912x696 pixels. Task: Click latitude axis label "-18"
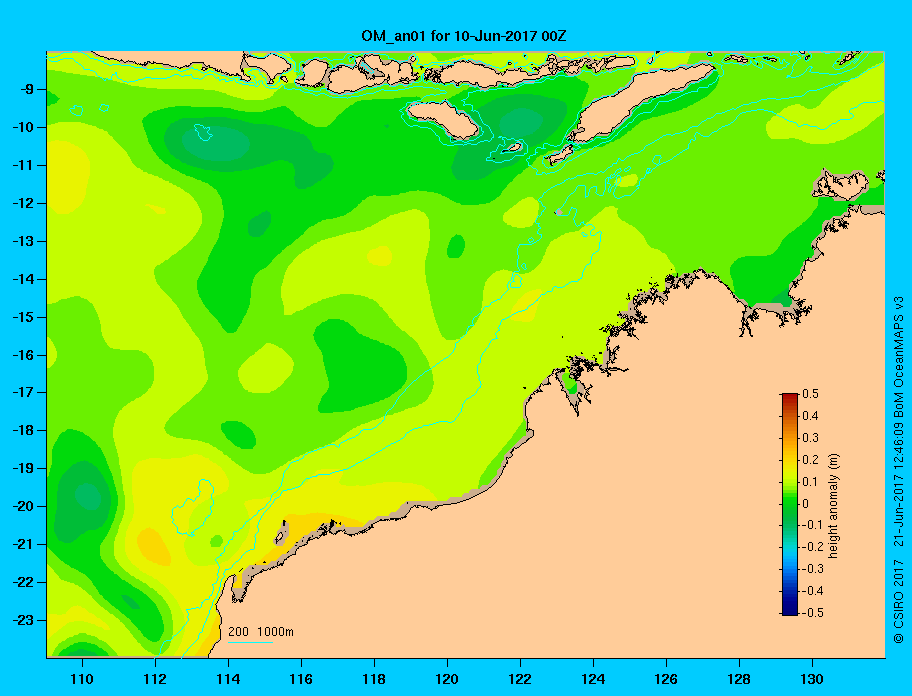(x=23, y=430)
